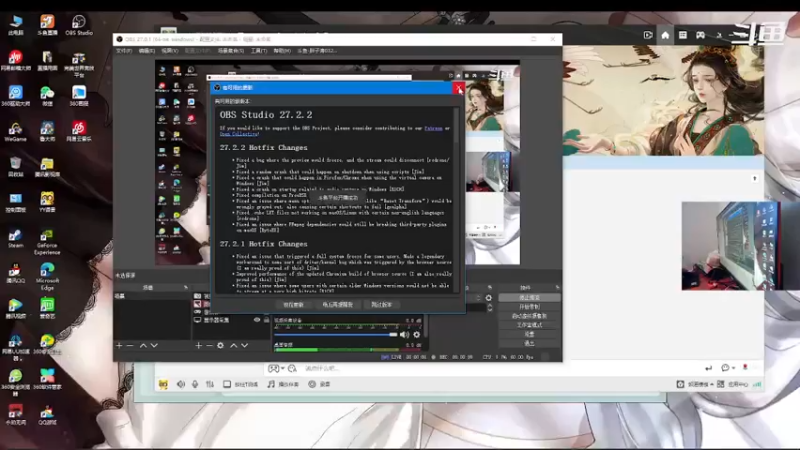Open the QQ Games desktop shortcut
This screenshot has height=450, width=800.
(47, 415)
